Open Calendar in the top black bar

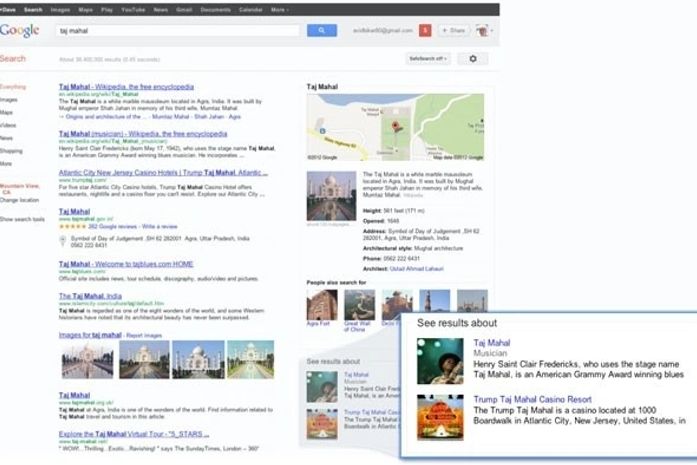coord(250,9)
